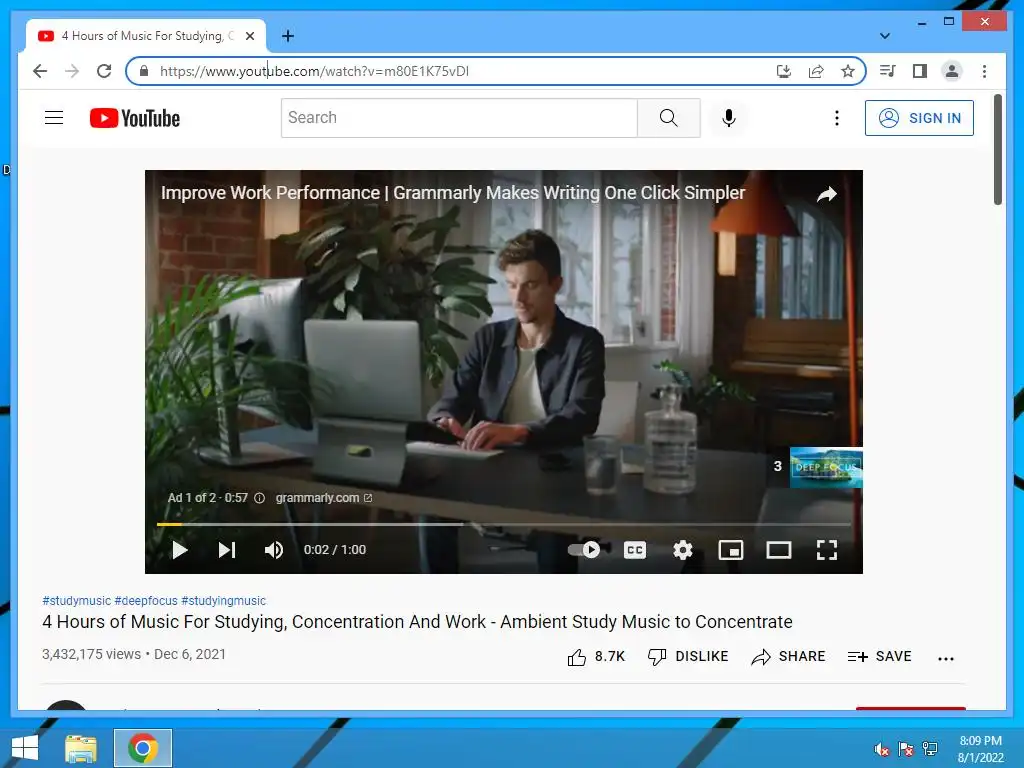This screenshot has height=768, width=1024.
Task: Click the DISLIKE button
Action: click(688, 657)
